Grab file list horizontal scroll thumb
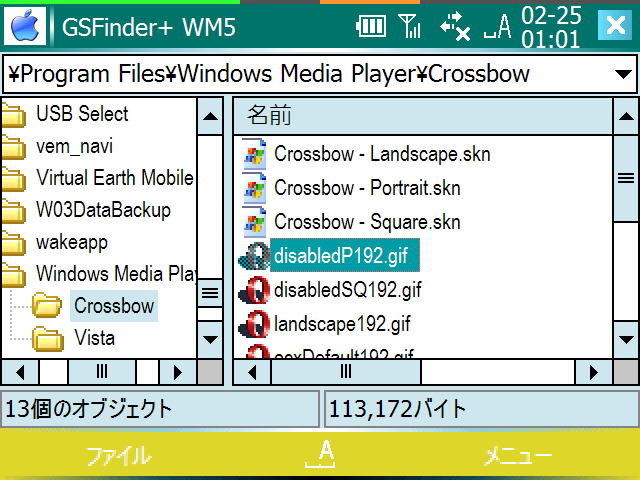Viewport: 640px width, 480px height. click(x=346, y=372)
